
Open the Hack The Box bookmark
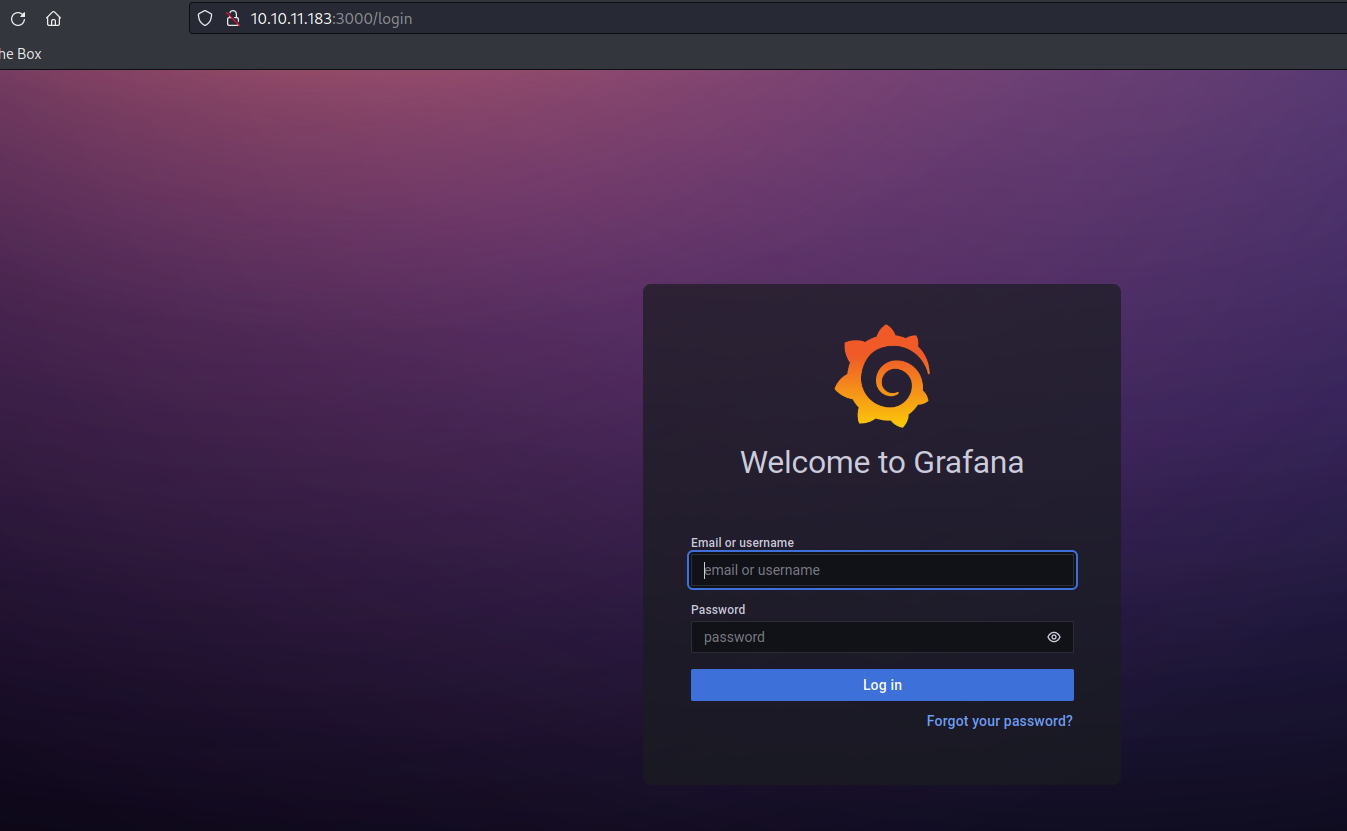21,54
